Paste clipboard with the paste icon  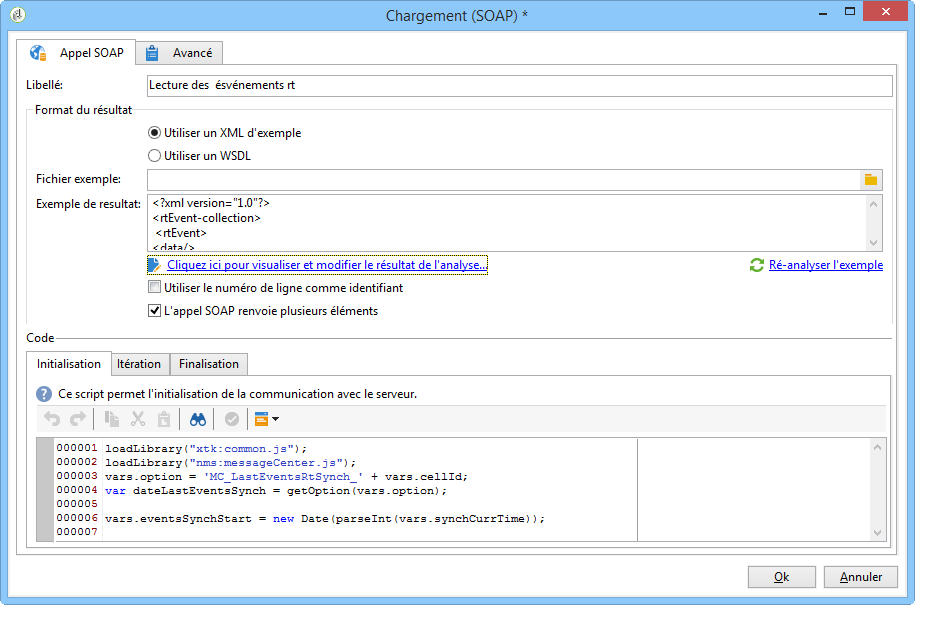point(164,419)
